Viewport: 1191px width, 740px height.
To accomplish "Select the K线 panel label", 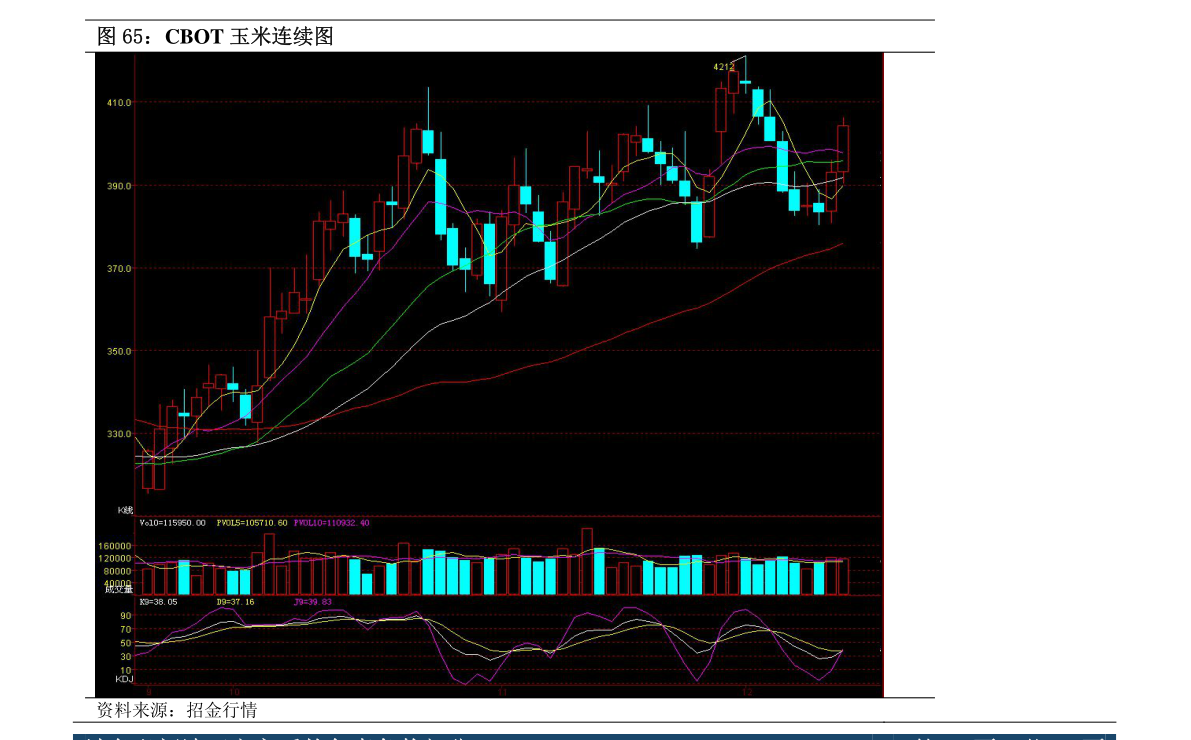I will [125, 510].
